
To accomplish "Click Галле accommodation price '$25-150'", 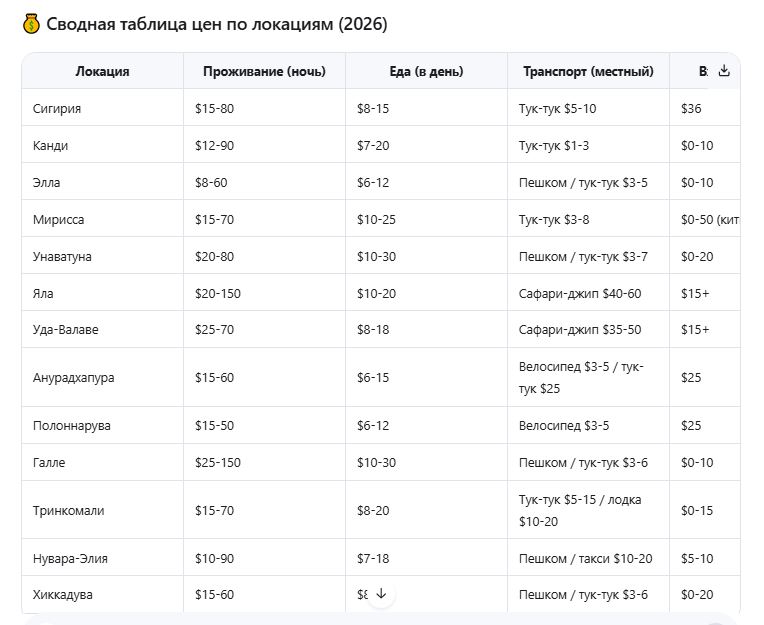I will 218,463.
